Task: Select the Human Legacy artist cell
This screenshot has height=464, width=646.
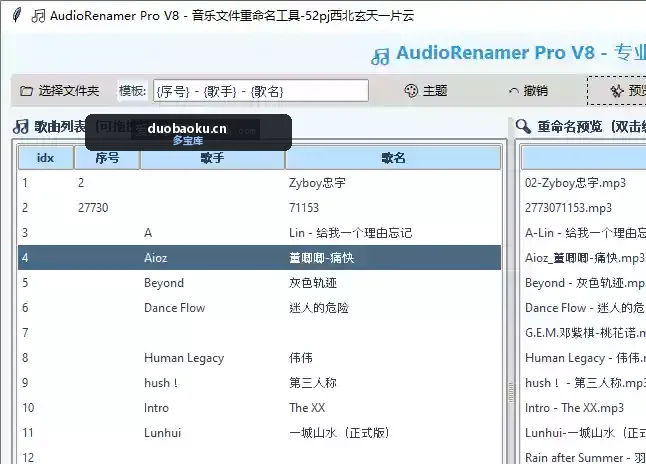Action: 184,358
